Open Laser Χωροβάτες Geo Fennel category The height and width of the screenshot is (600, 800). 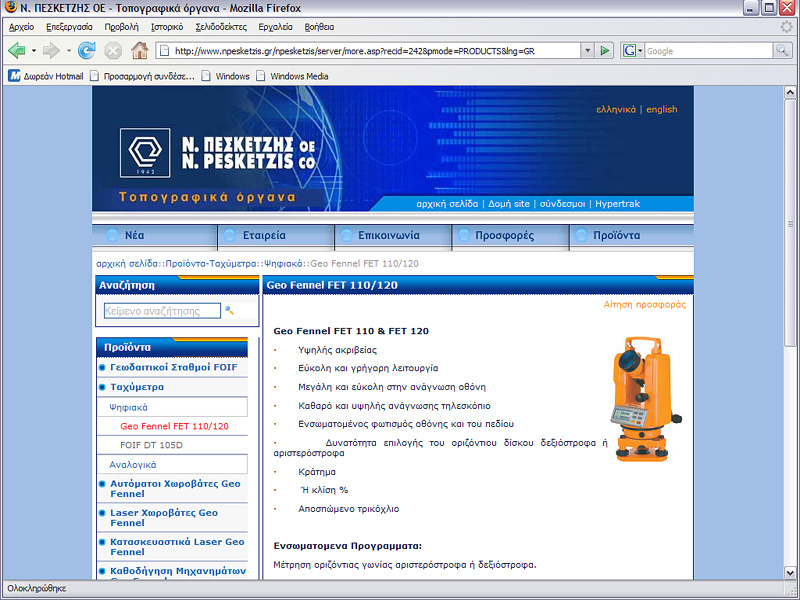click(164, 518)
